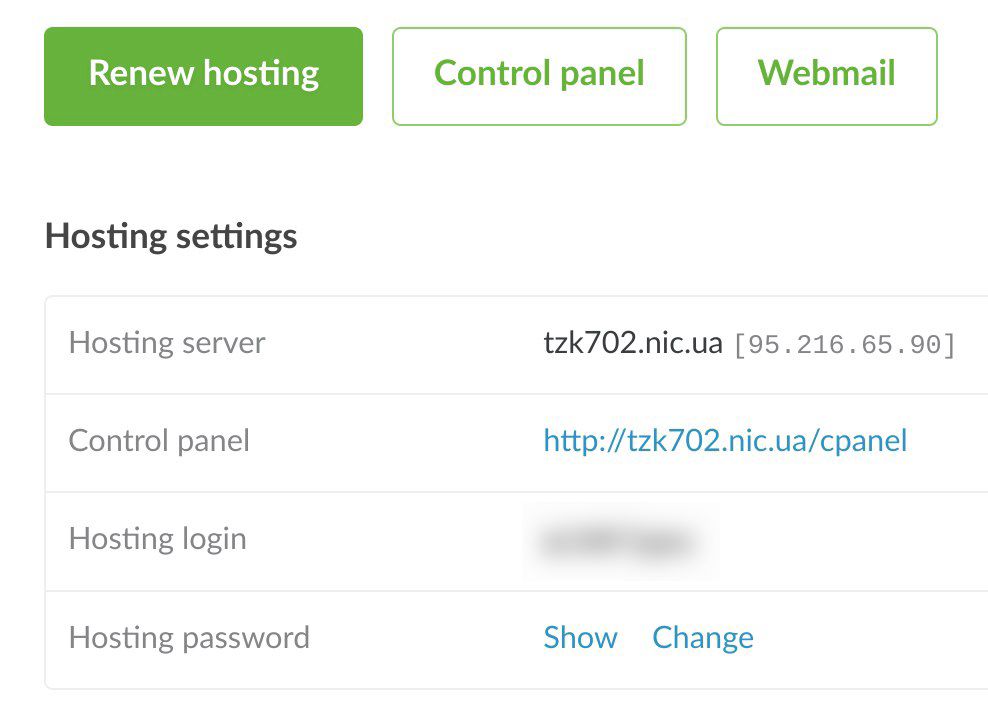
Task: Click the Hosting server label
Action: coord(167,343)
